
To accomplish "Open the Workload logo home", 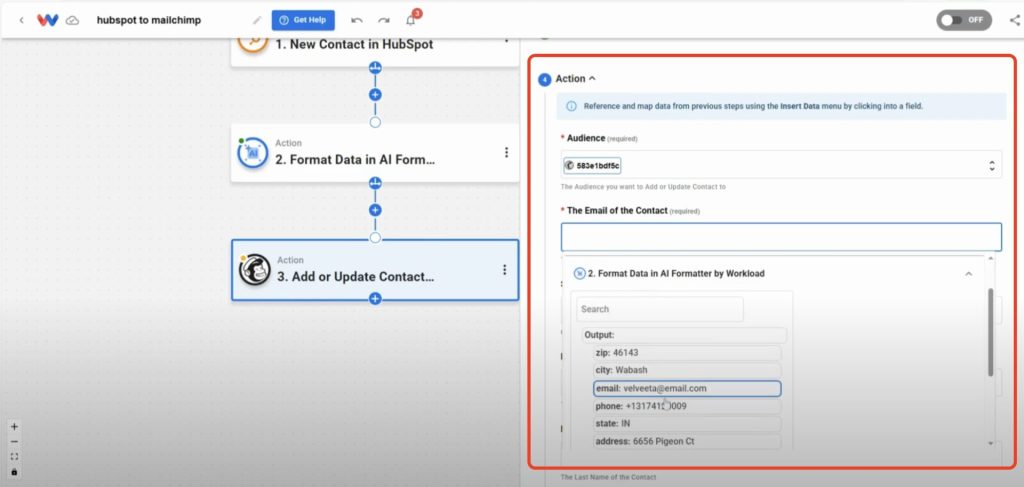I will 48,20.
